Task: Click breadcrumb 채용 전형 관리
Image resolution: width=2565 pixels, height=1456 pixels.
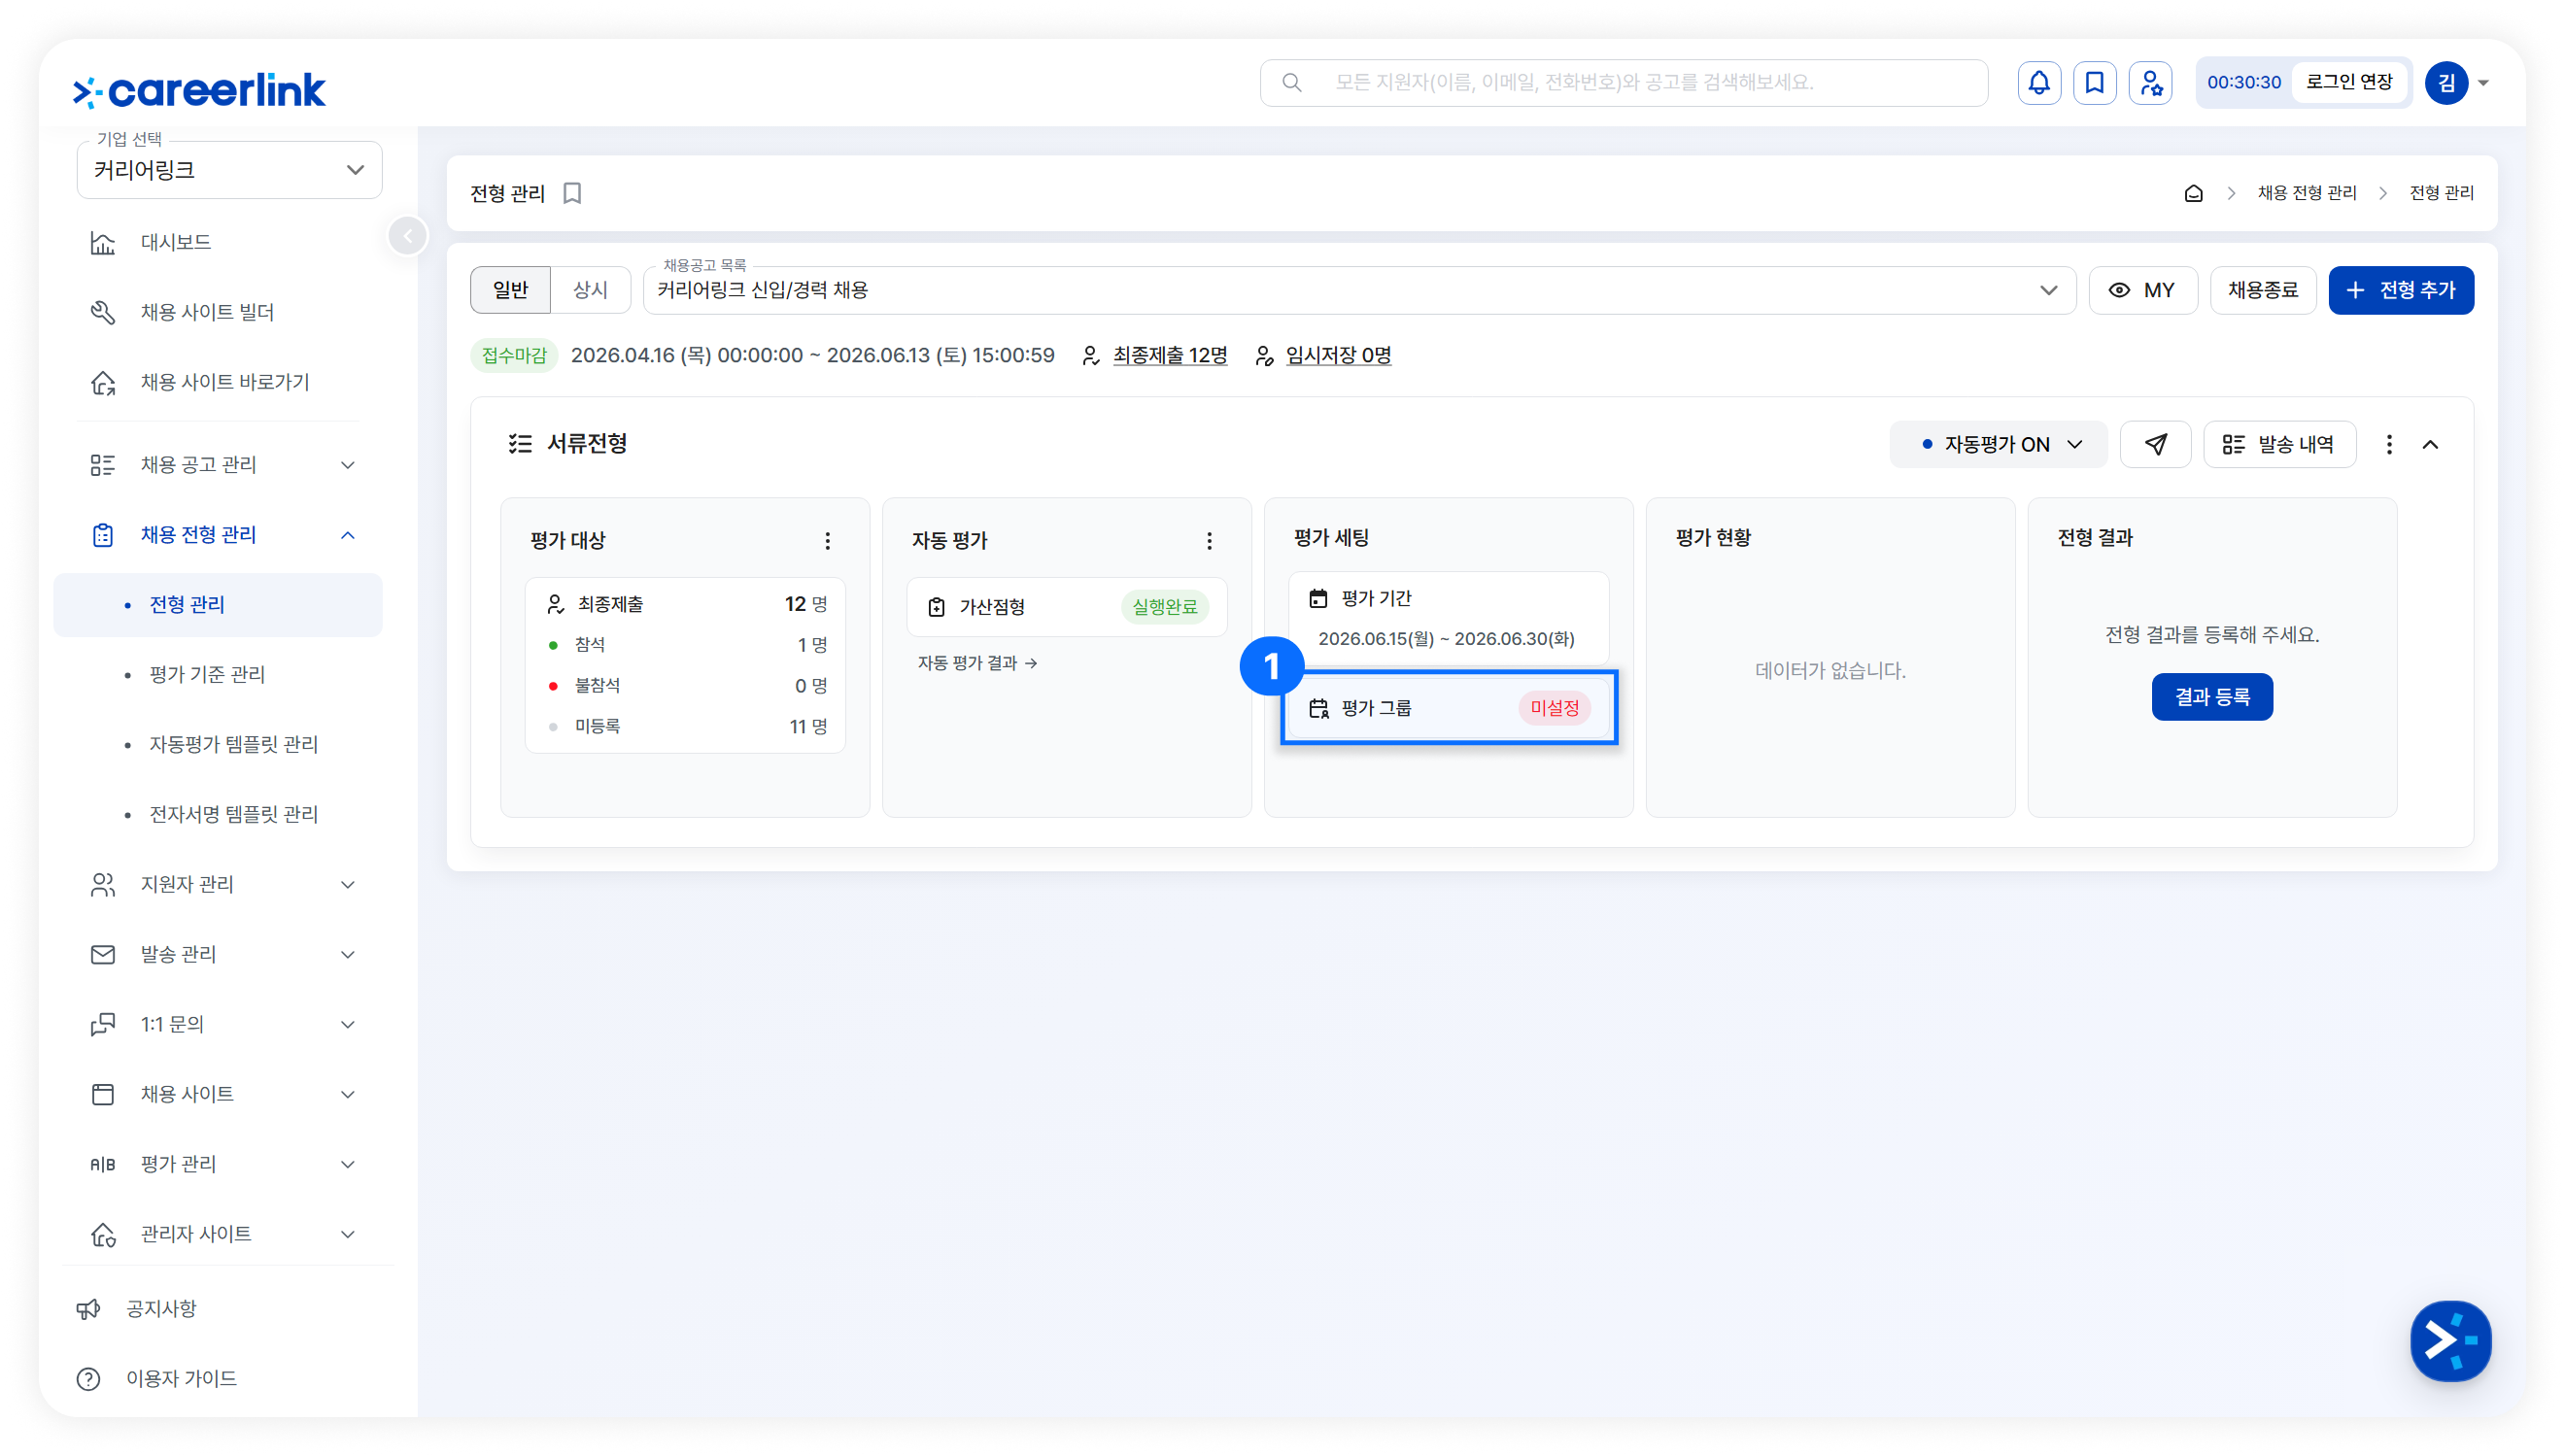Action: pos(2306,193)
